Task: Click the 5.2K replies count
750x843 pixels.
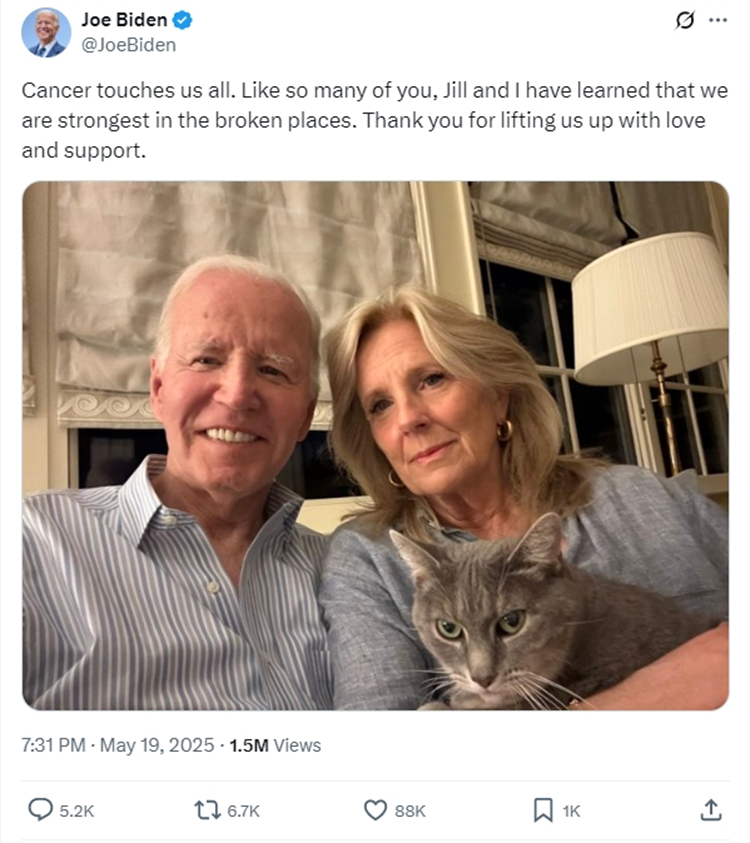Action: 77,811
